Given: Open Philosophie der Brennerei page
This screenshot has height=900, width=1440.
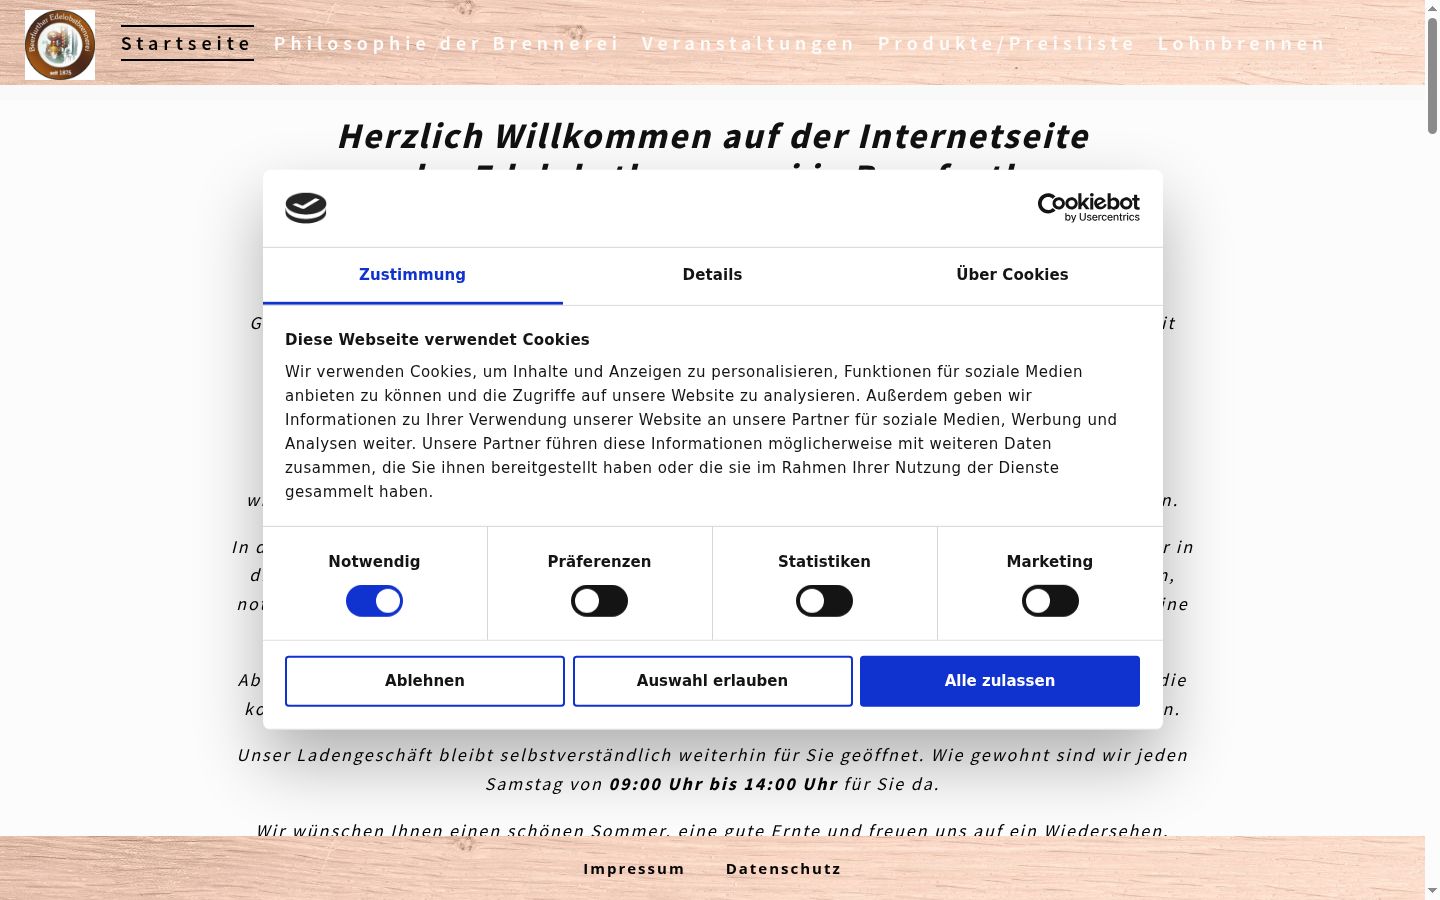Looking at the screenshot, I should pos(447,43).
